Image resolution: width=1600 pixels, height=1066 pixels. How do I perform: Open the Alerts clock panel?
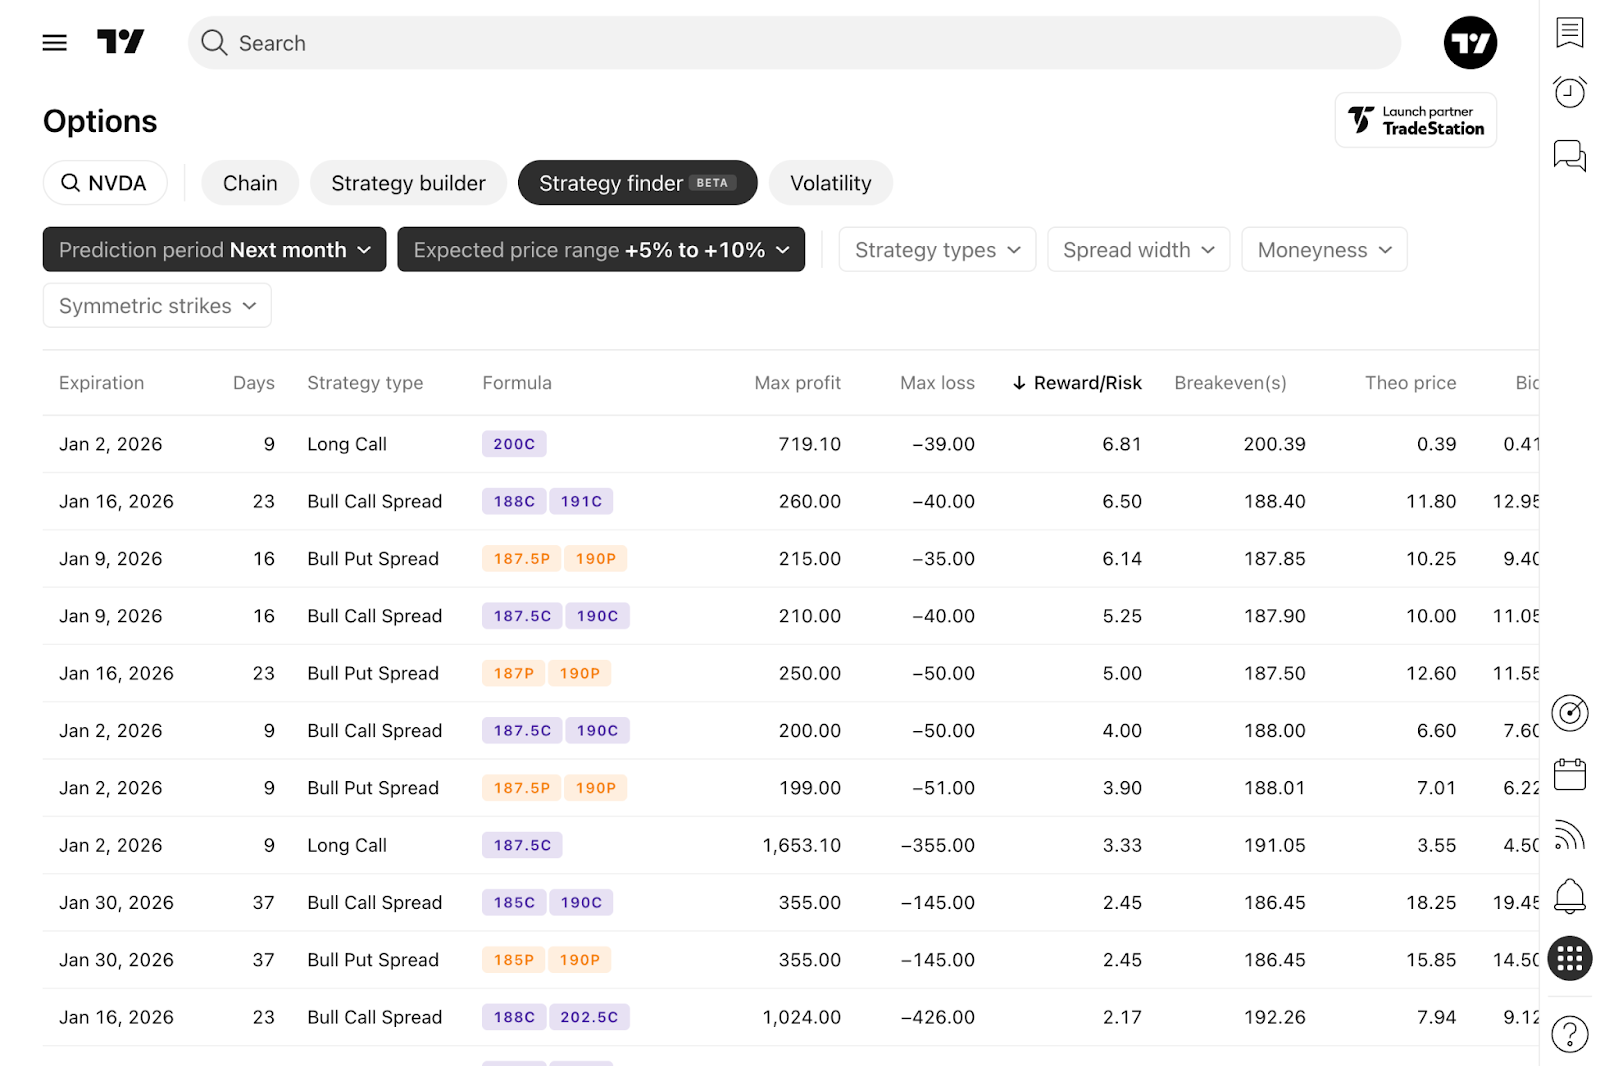point(1569,92)
